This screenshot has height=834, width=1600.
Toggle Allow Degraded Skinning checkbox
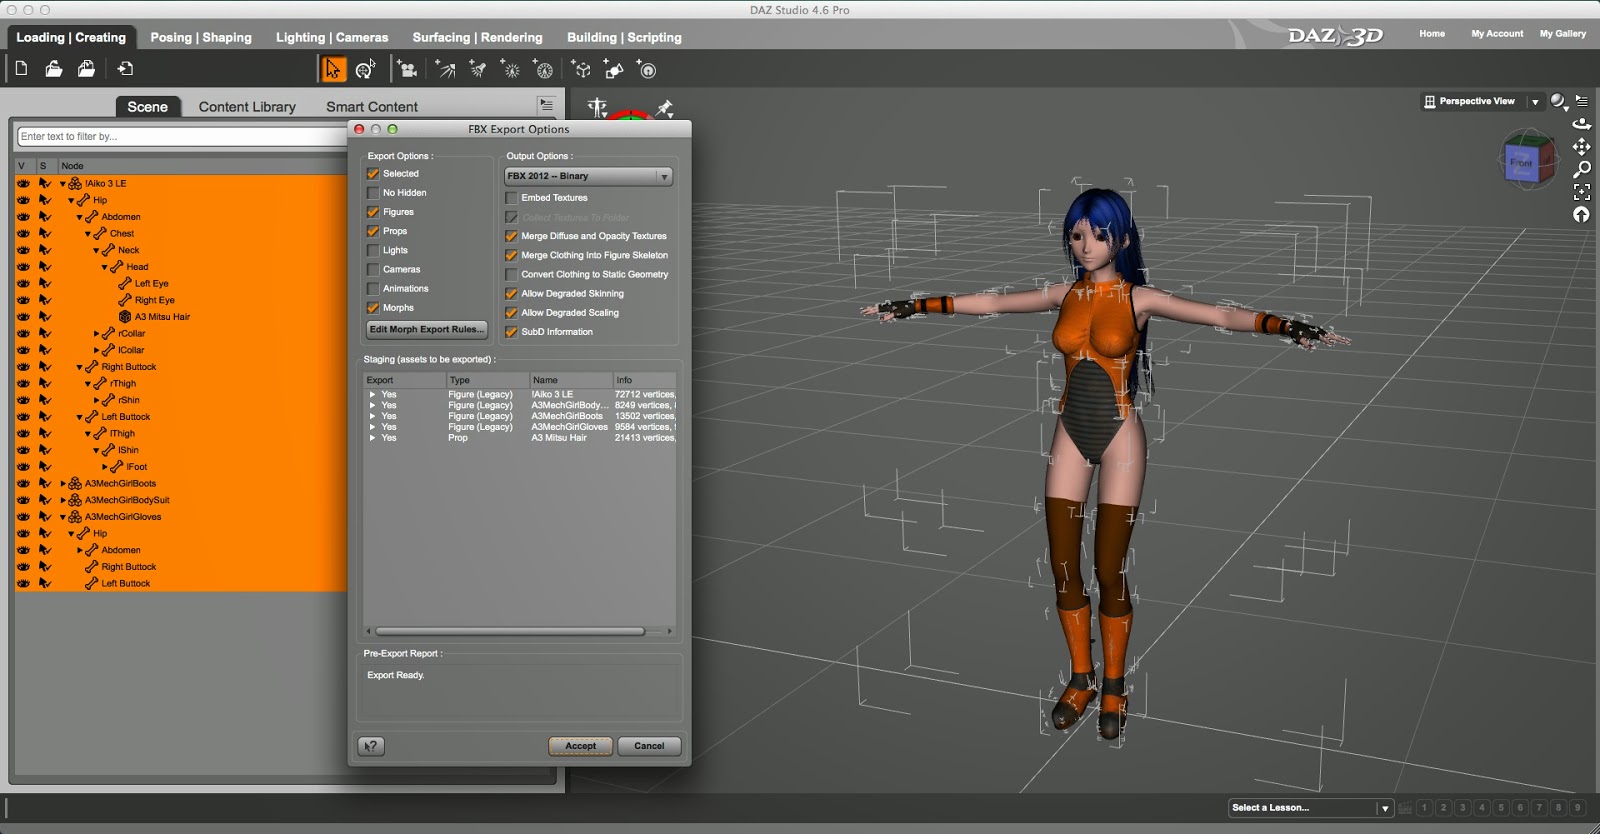[x=511, y=294]
